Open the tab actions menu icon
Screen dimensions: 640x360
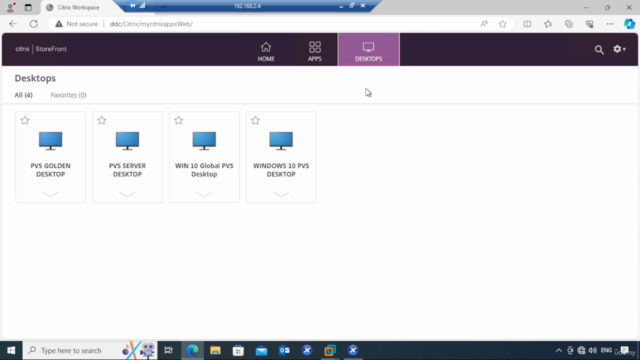(28, 7)
